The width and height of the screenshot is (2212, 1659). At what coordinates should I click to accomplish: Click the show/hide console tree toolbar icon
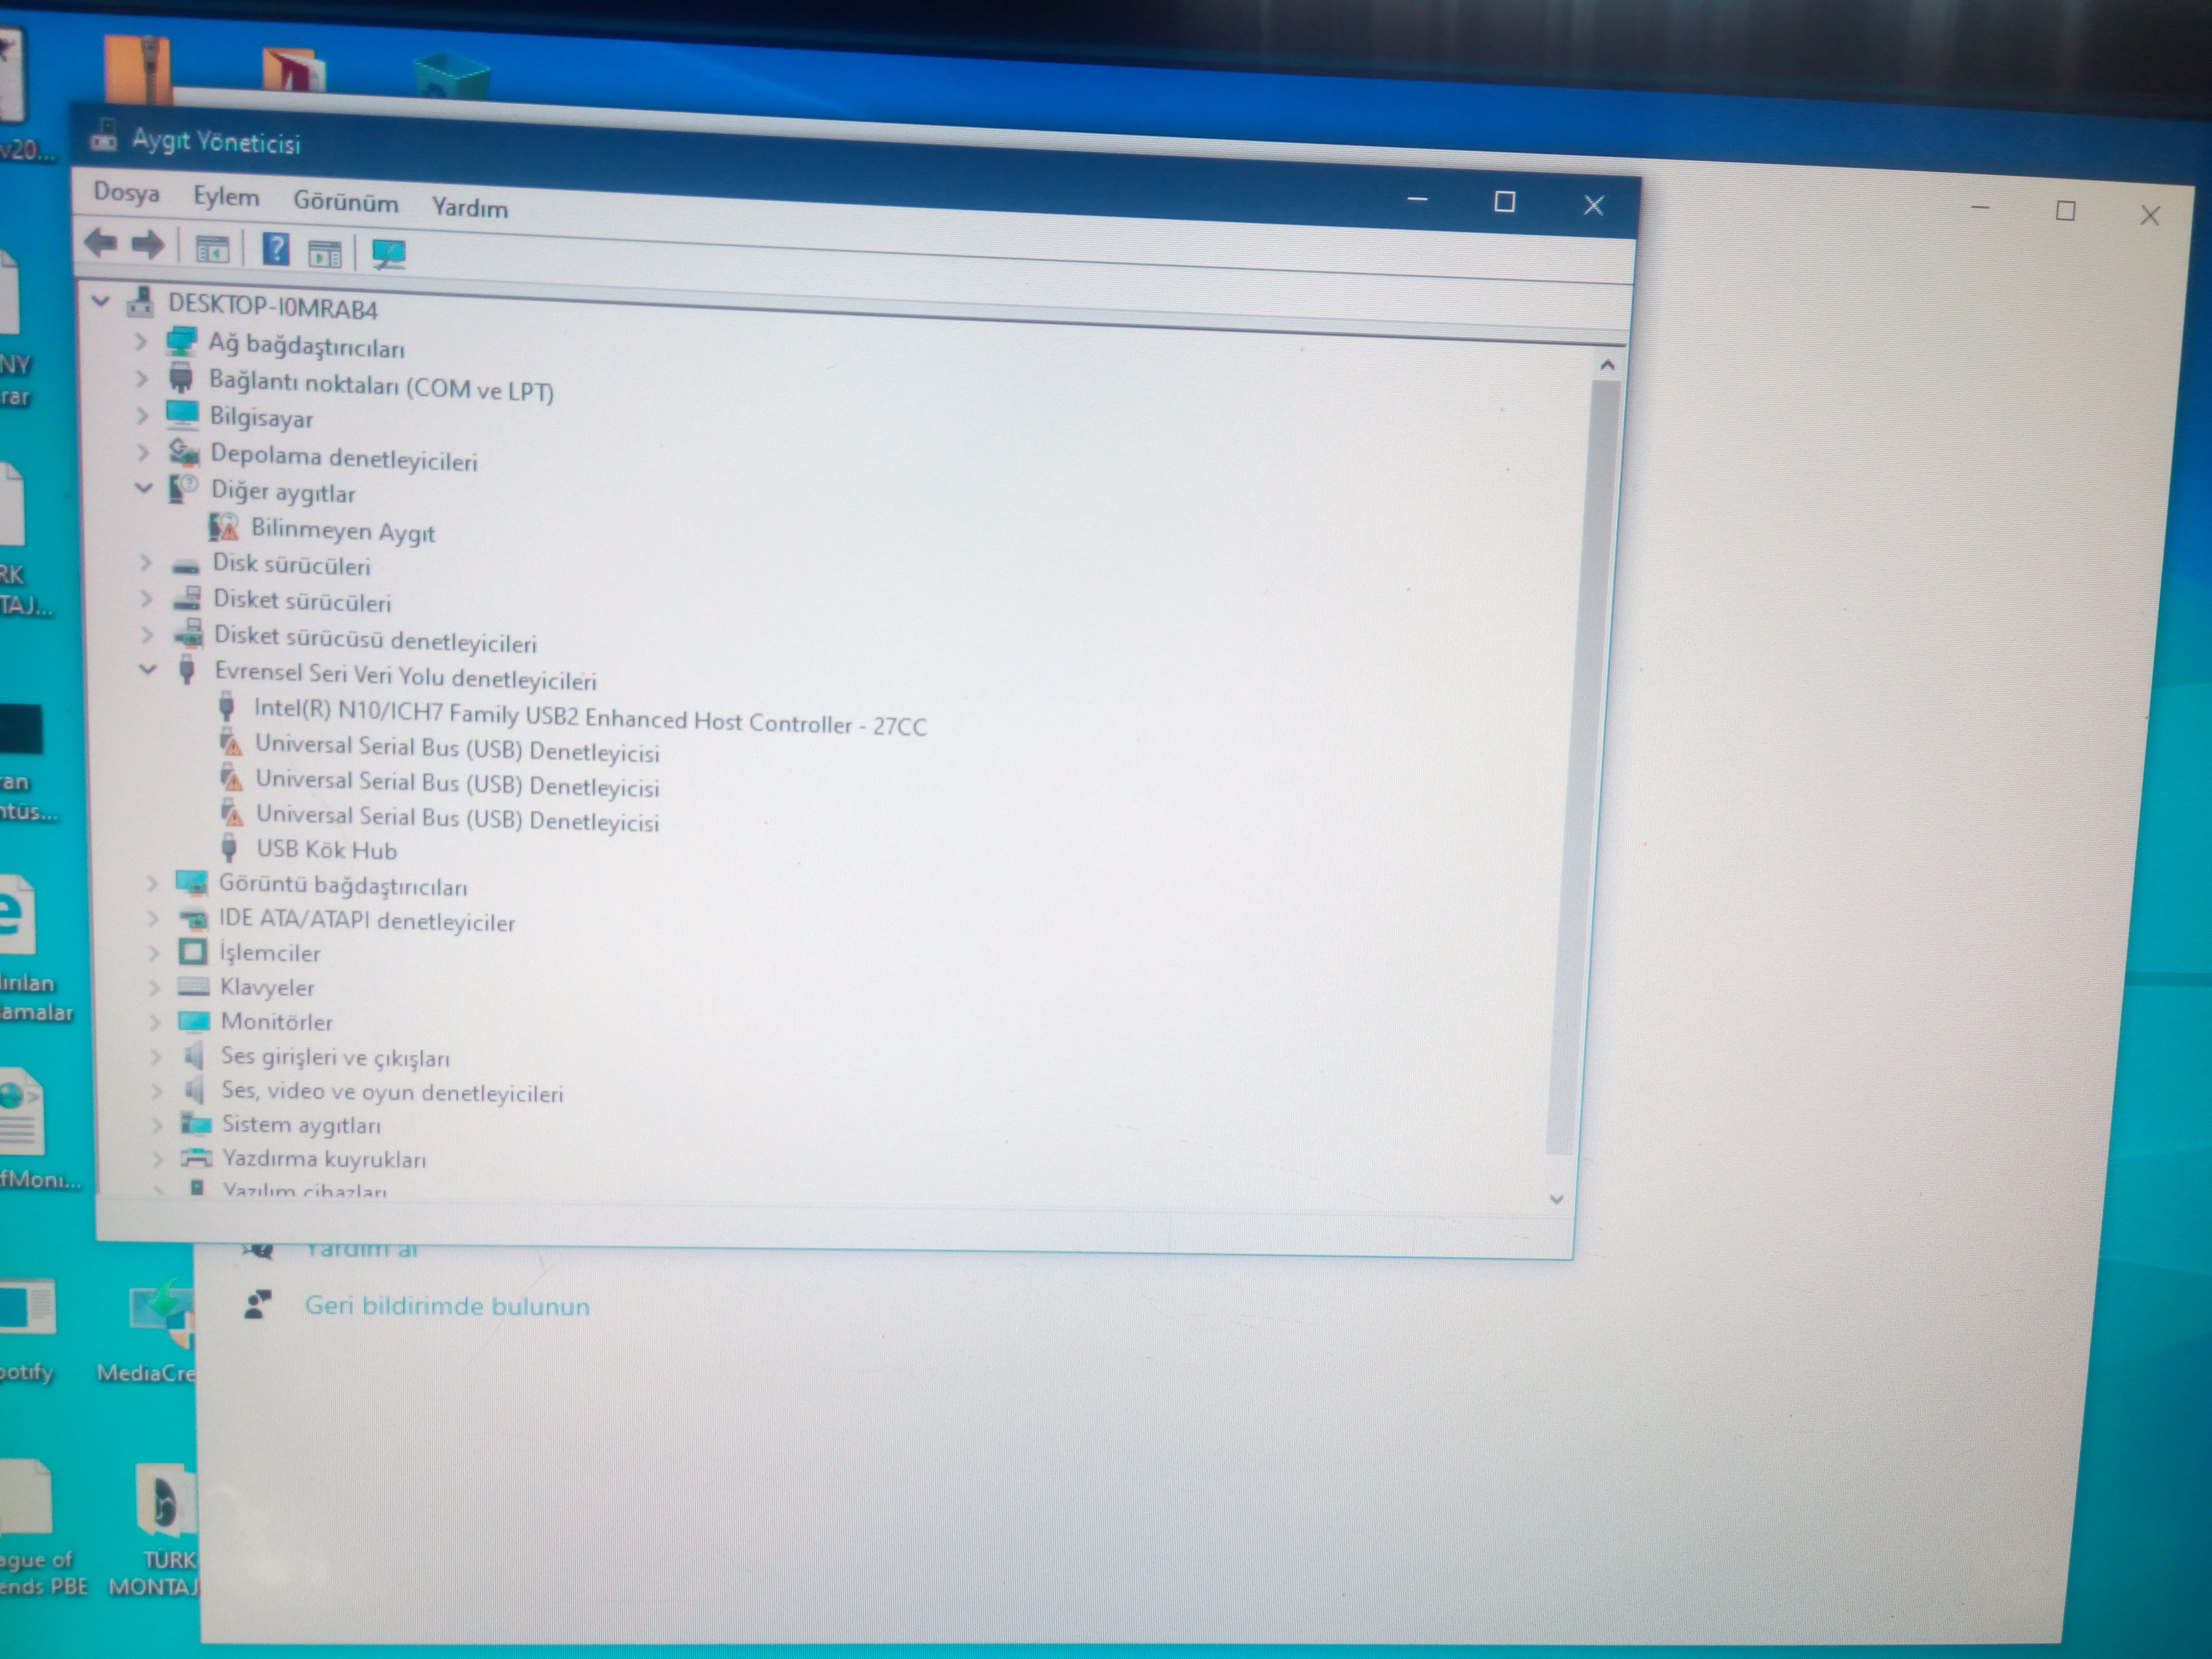pyautogui.click(x=212, y=248)
